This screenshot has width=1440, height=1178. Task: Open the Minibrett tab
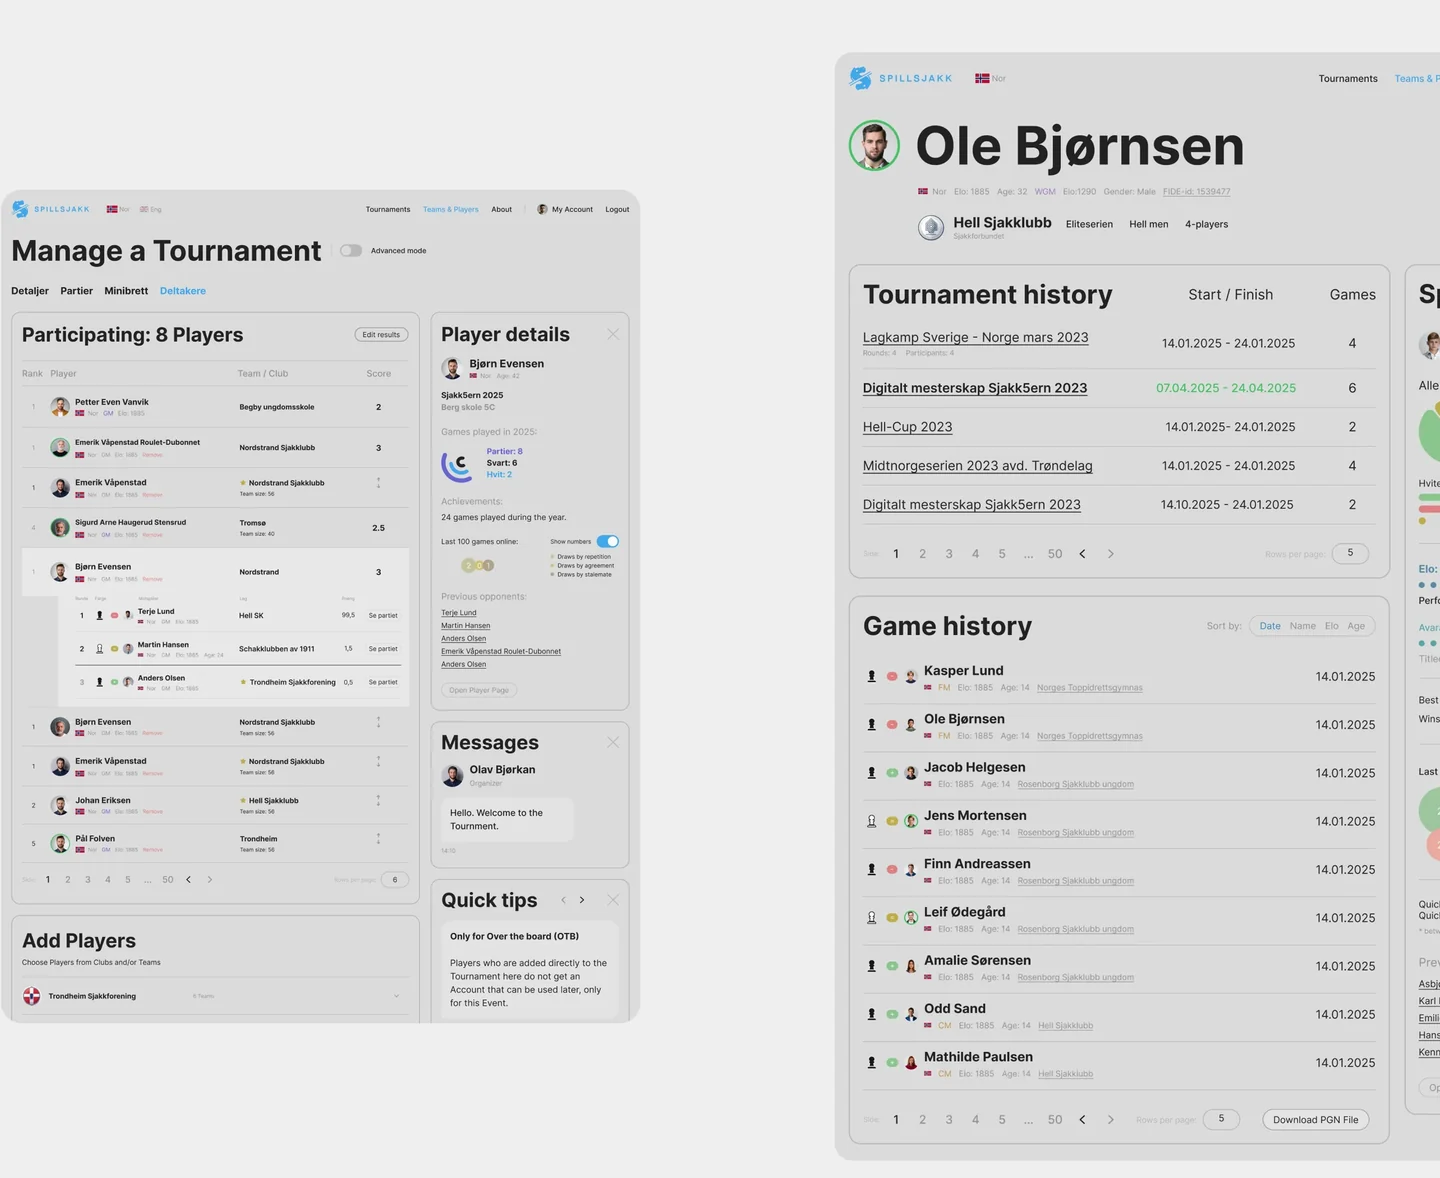coord(126,291)
